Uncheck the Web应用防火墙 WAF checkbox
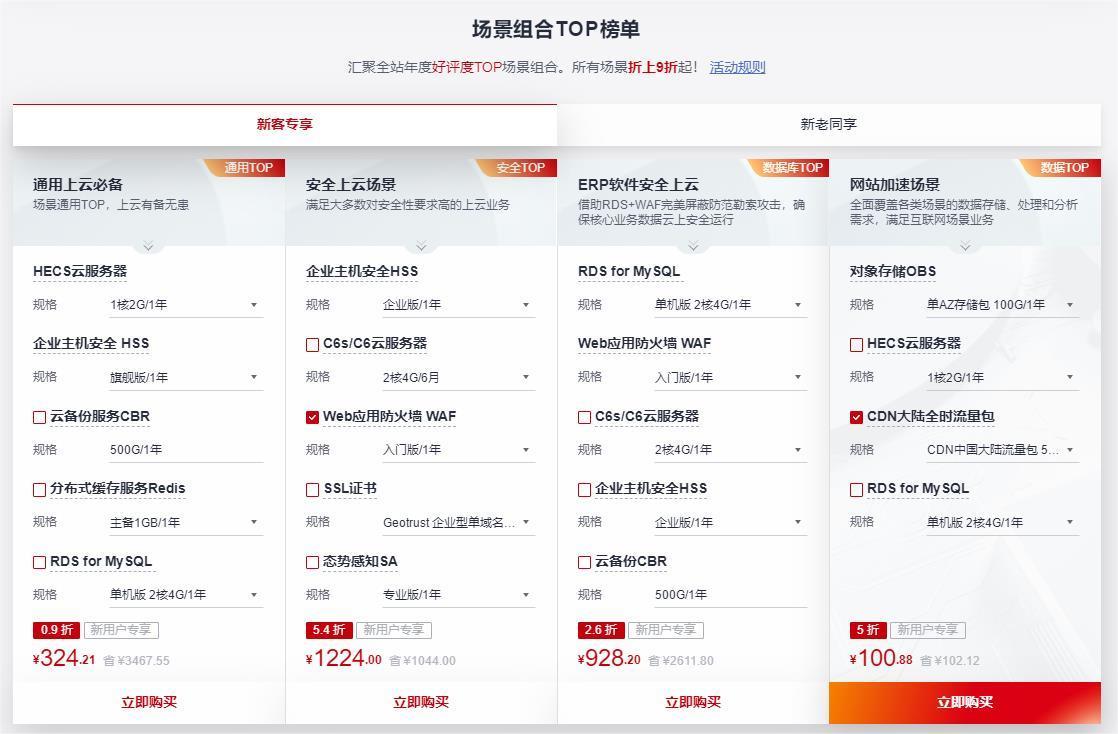This screenshot has width=1118, height=734. pyautogui.click(x=312, y=417)
